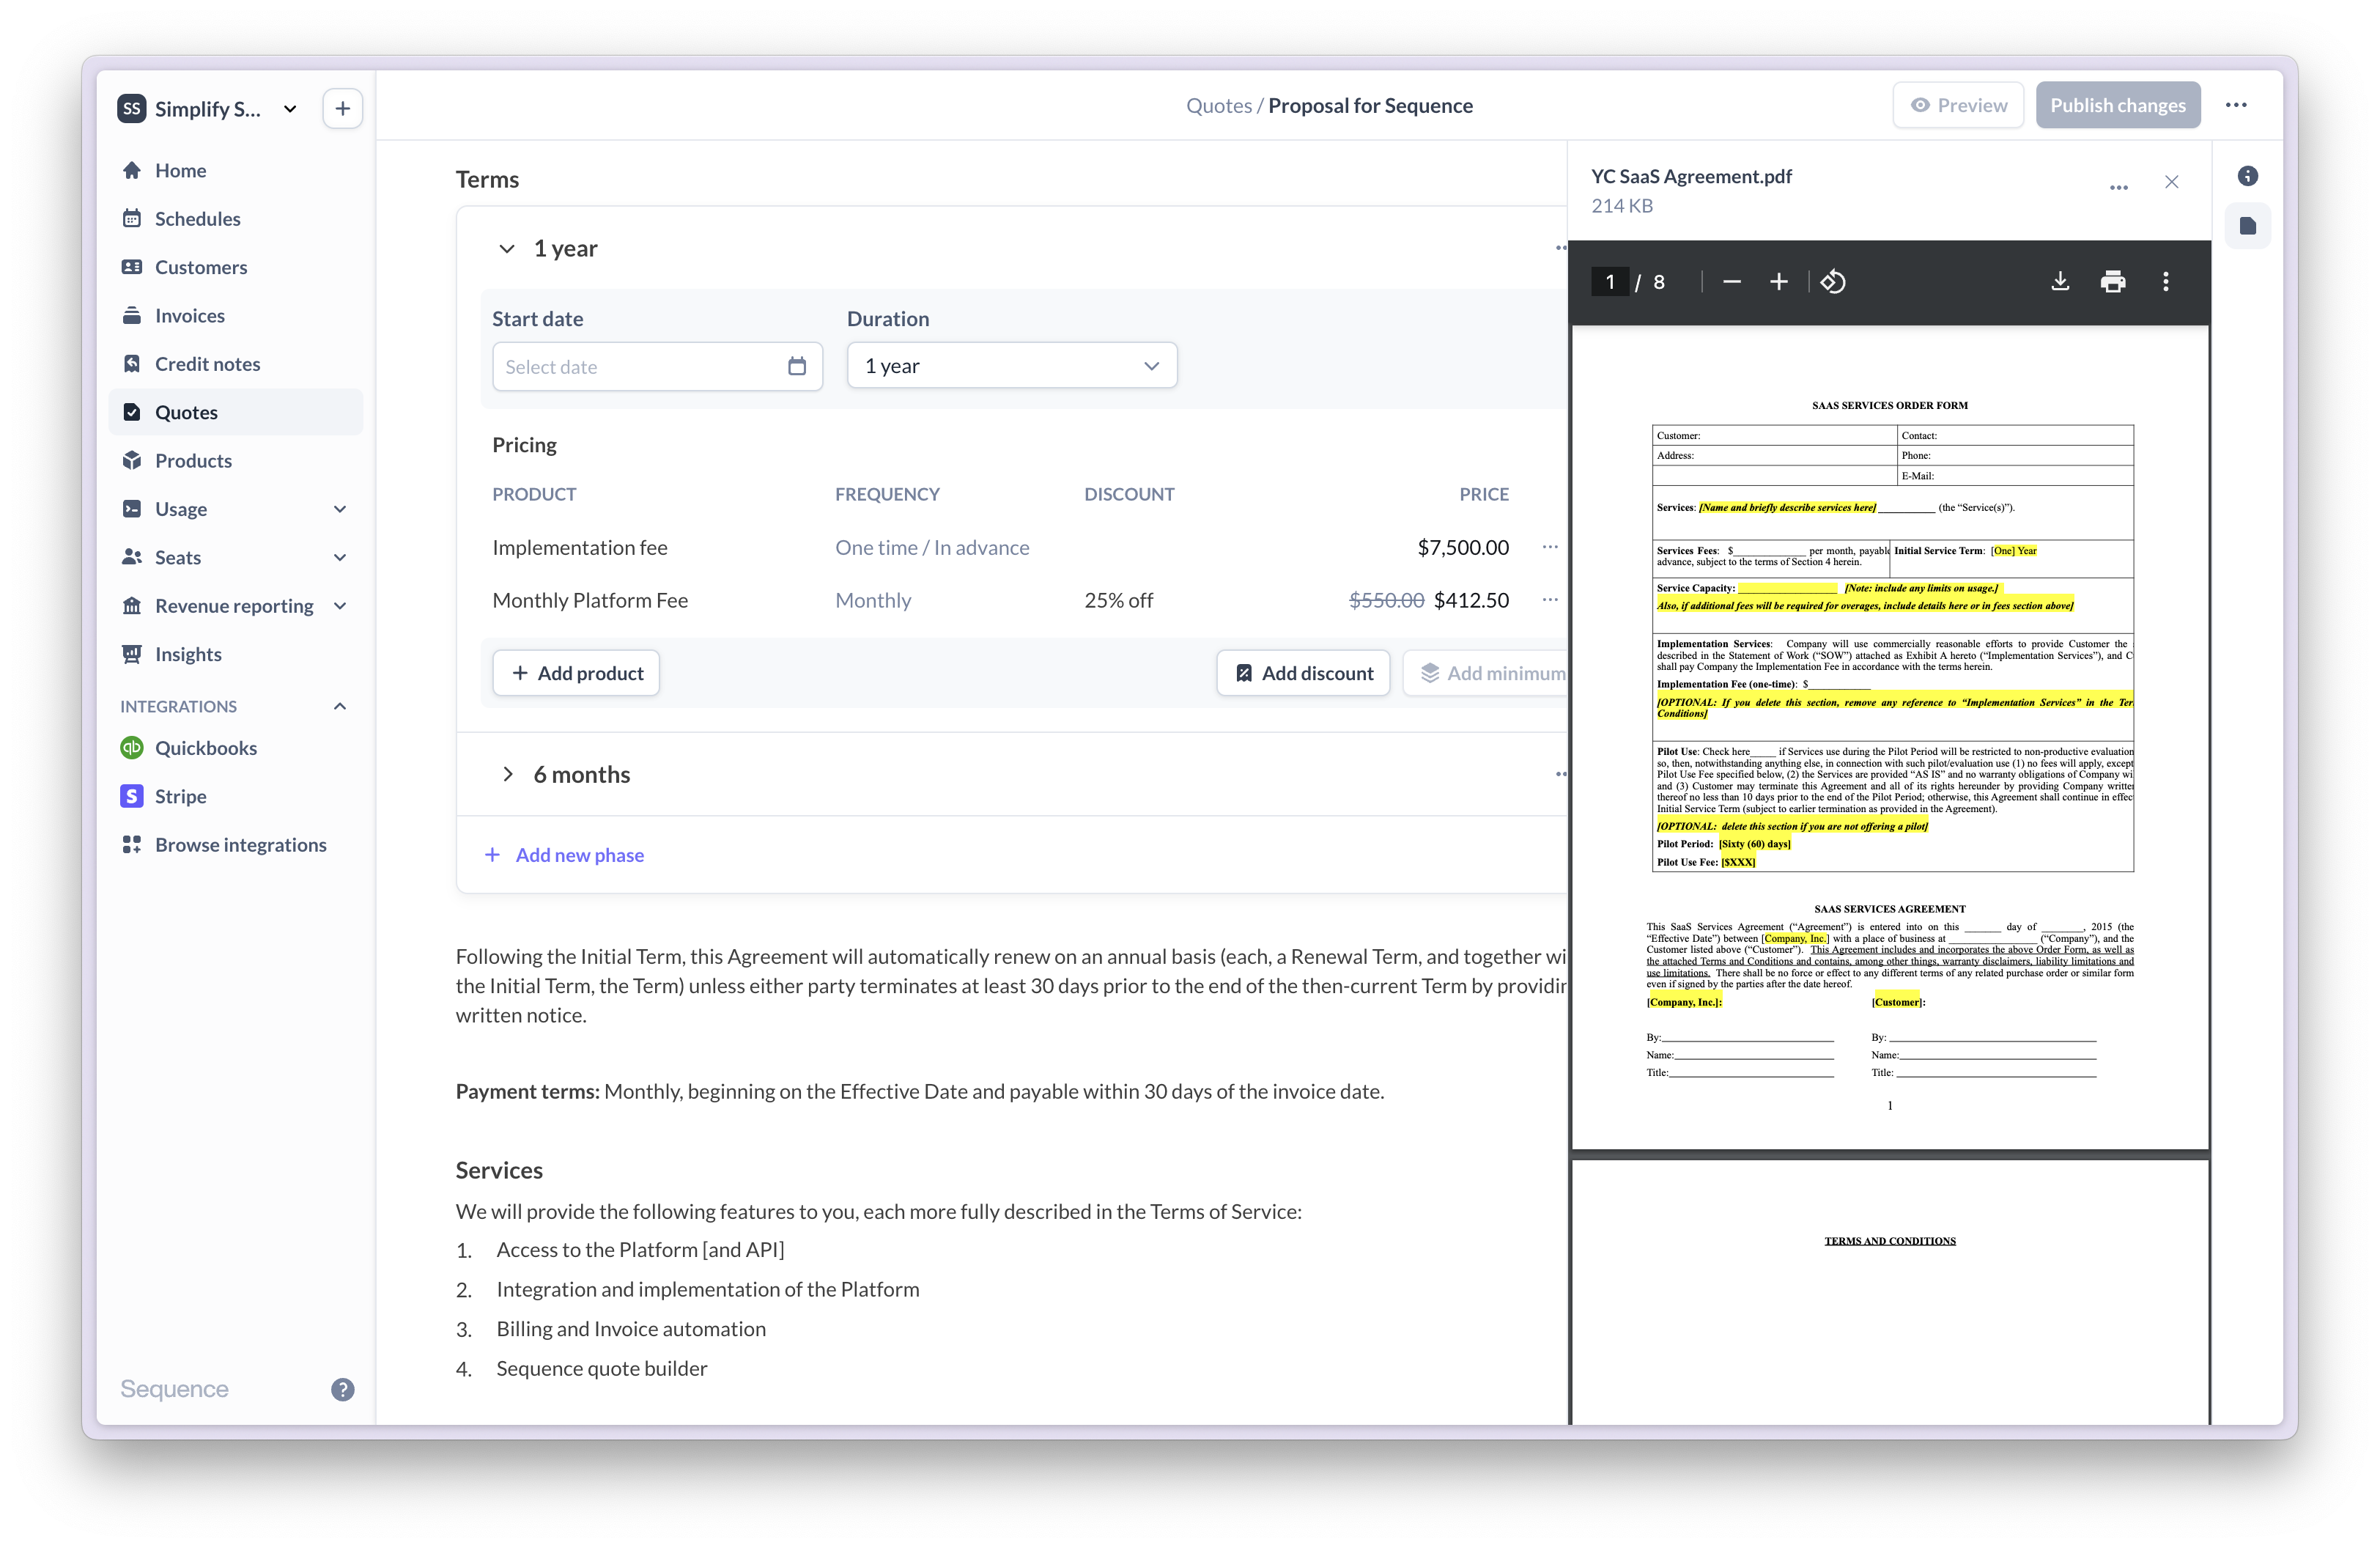Open the Simplify workspace switcher dropdown
The width and height of the screenshot is (2380, 1548).
[x=208, y=108]
